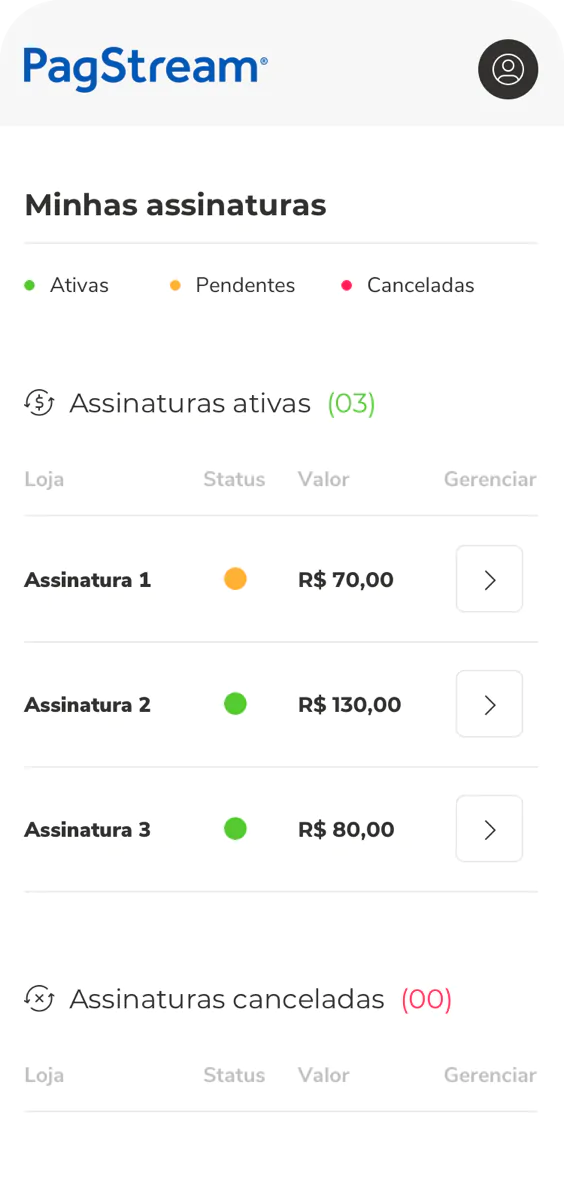Open manage arrow for Assinatura 2
This screenshot has width=564, height=1180.
click(x=489, y=704)
